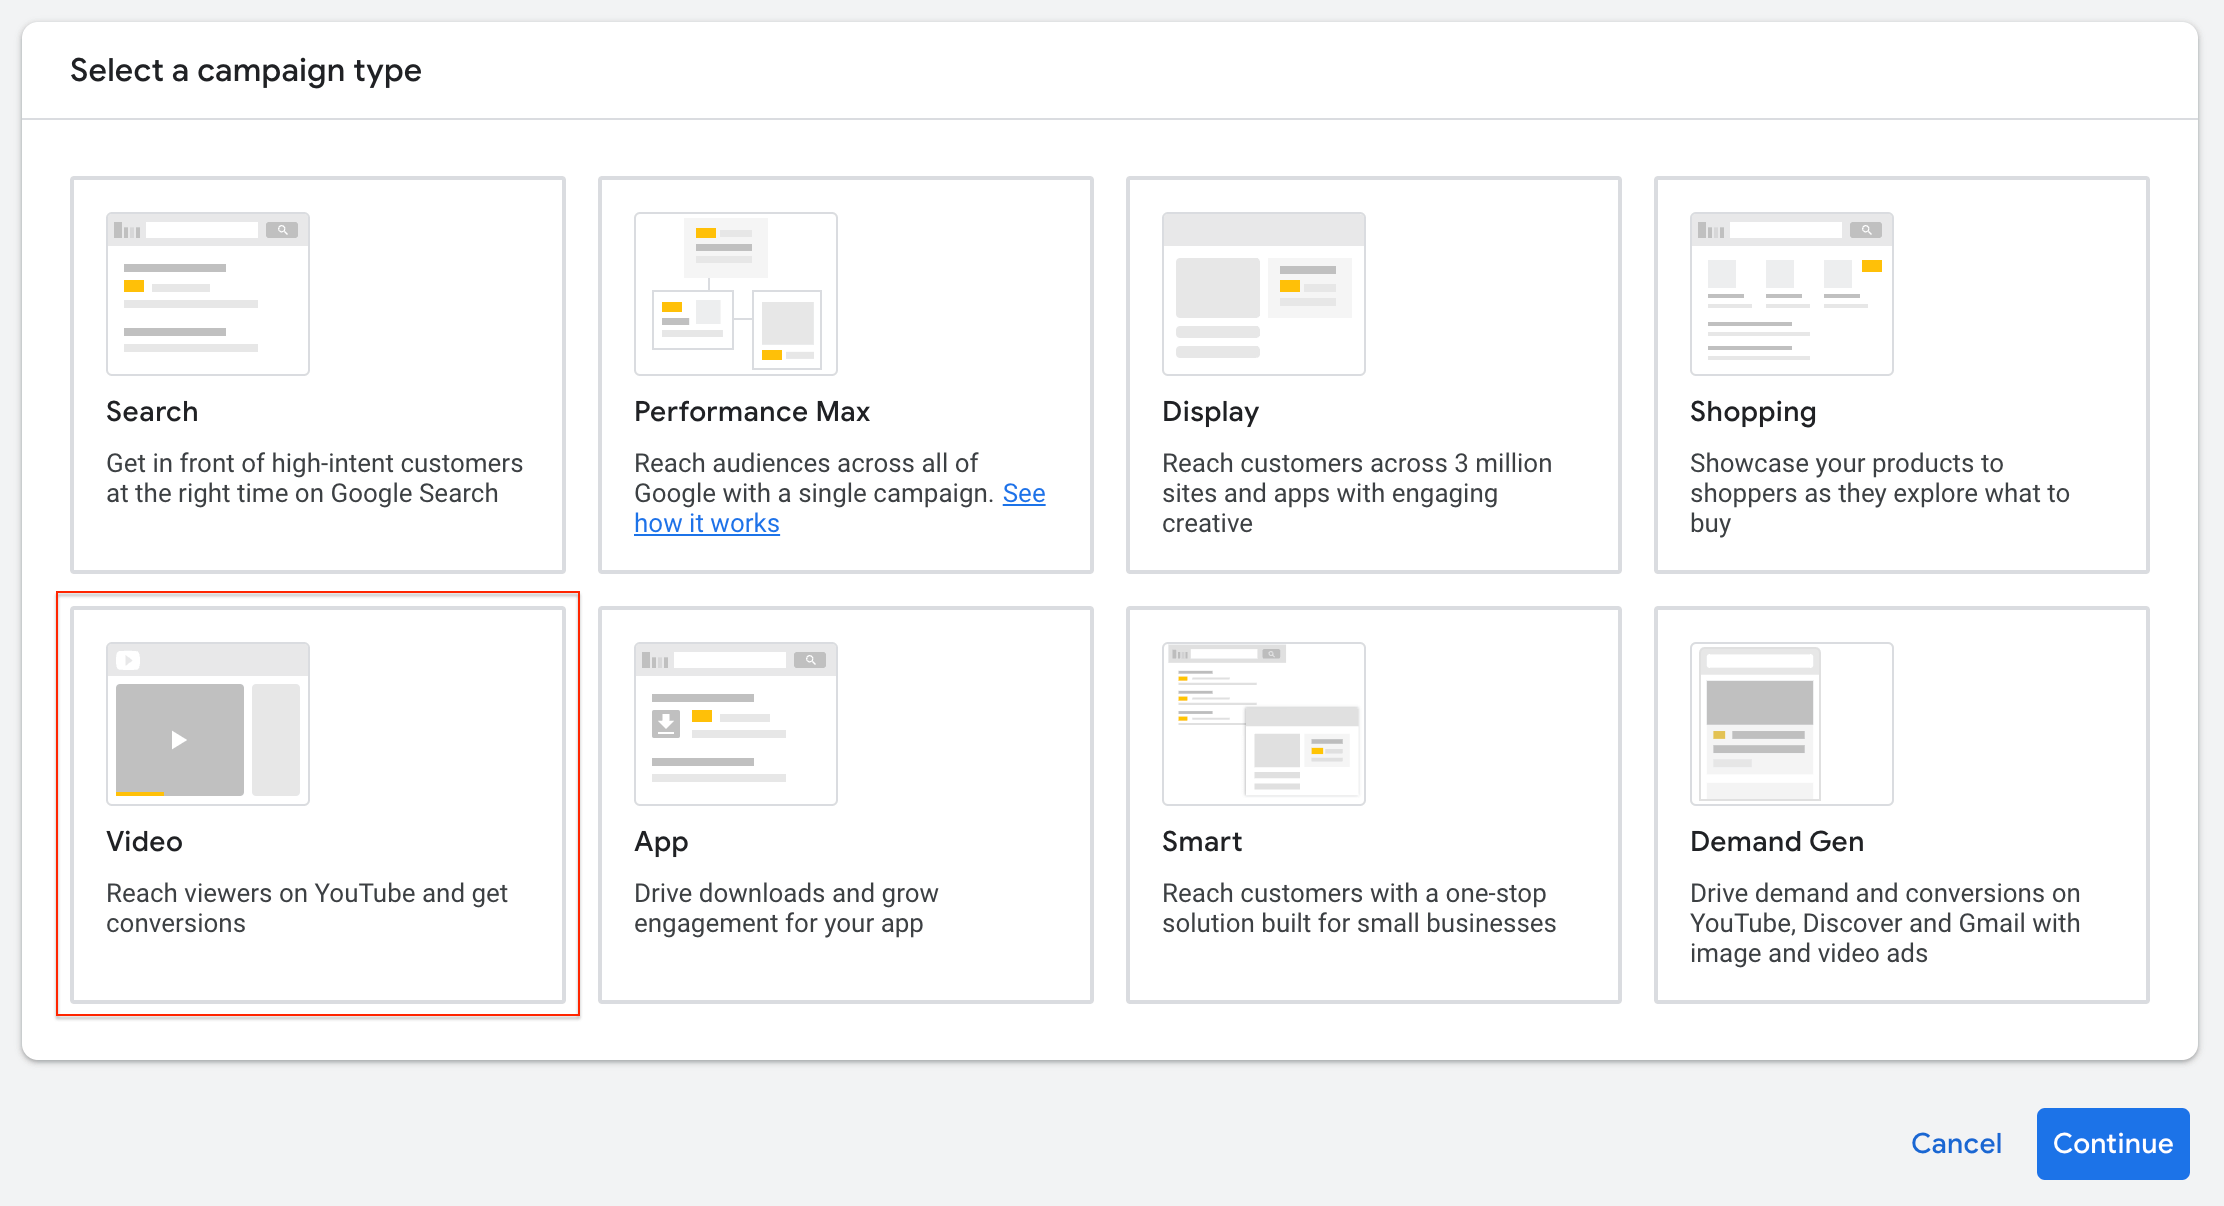Viewport: 2224px width, 1206px height.
Task: Click the Display campaign illustration icon
Action: tap(1264, 293)
